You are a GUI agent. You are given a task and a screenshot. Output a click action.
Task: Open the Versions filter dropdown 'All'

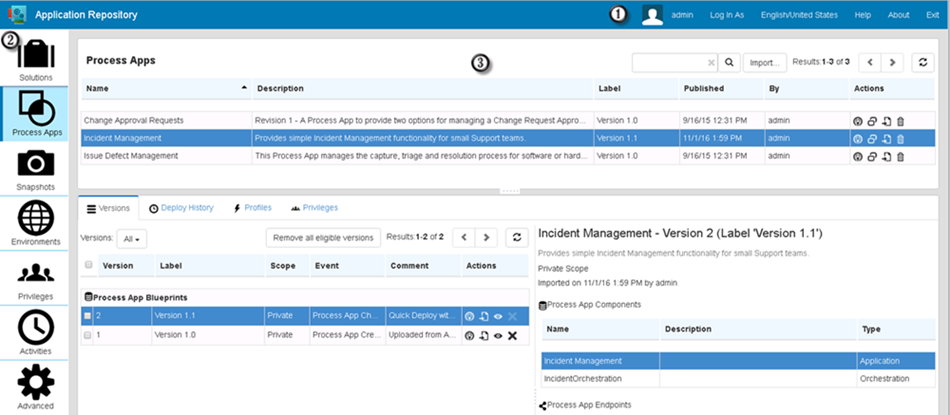131,239
